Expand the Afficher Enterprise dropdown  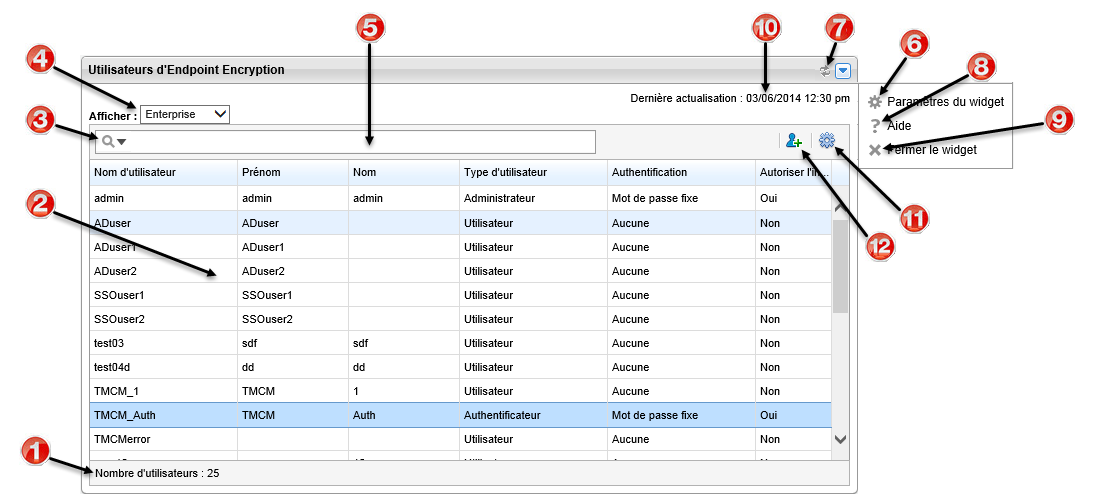pyautogui.click(x=185, y=114)
